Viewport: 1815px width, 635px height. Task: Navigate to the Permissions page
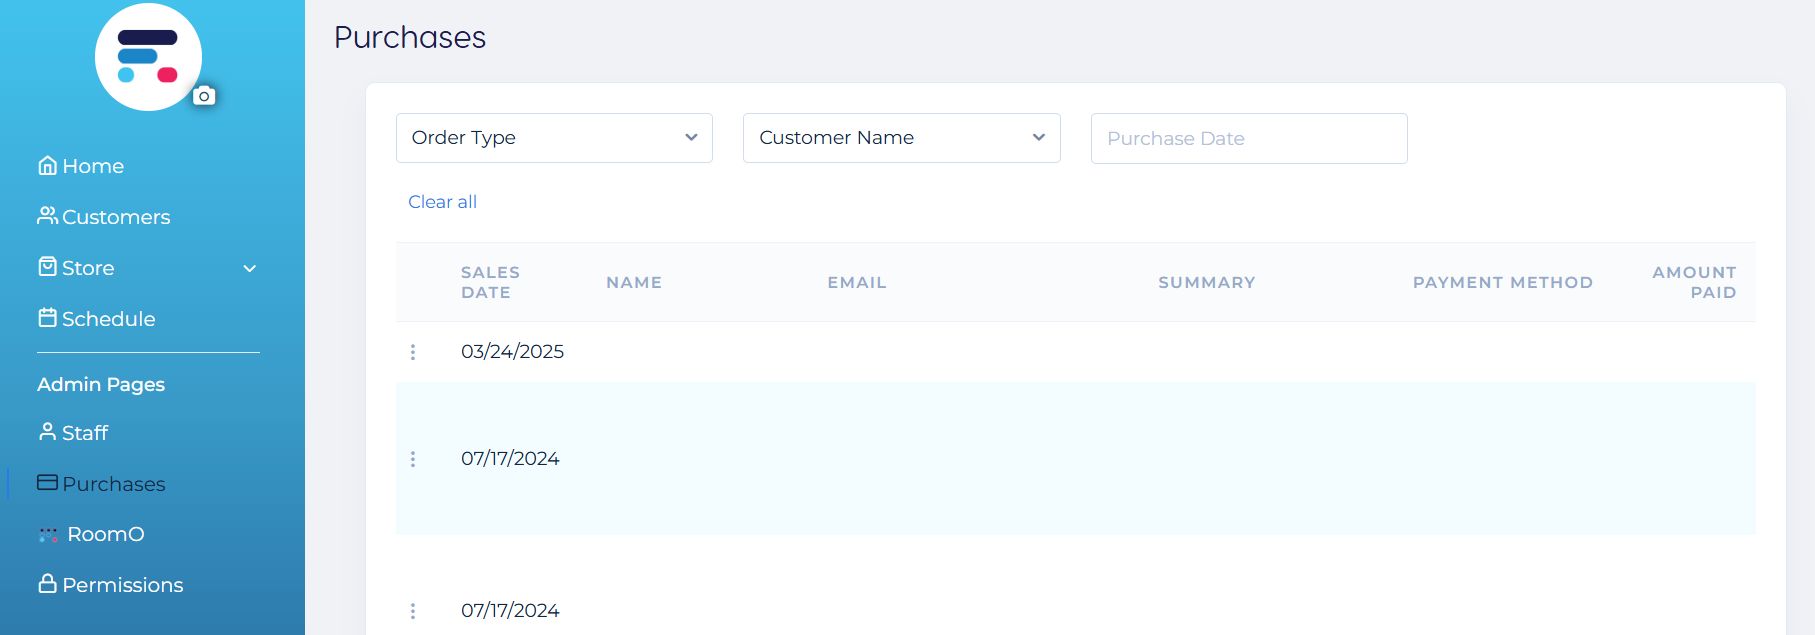coord(122,585)
